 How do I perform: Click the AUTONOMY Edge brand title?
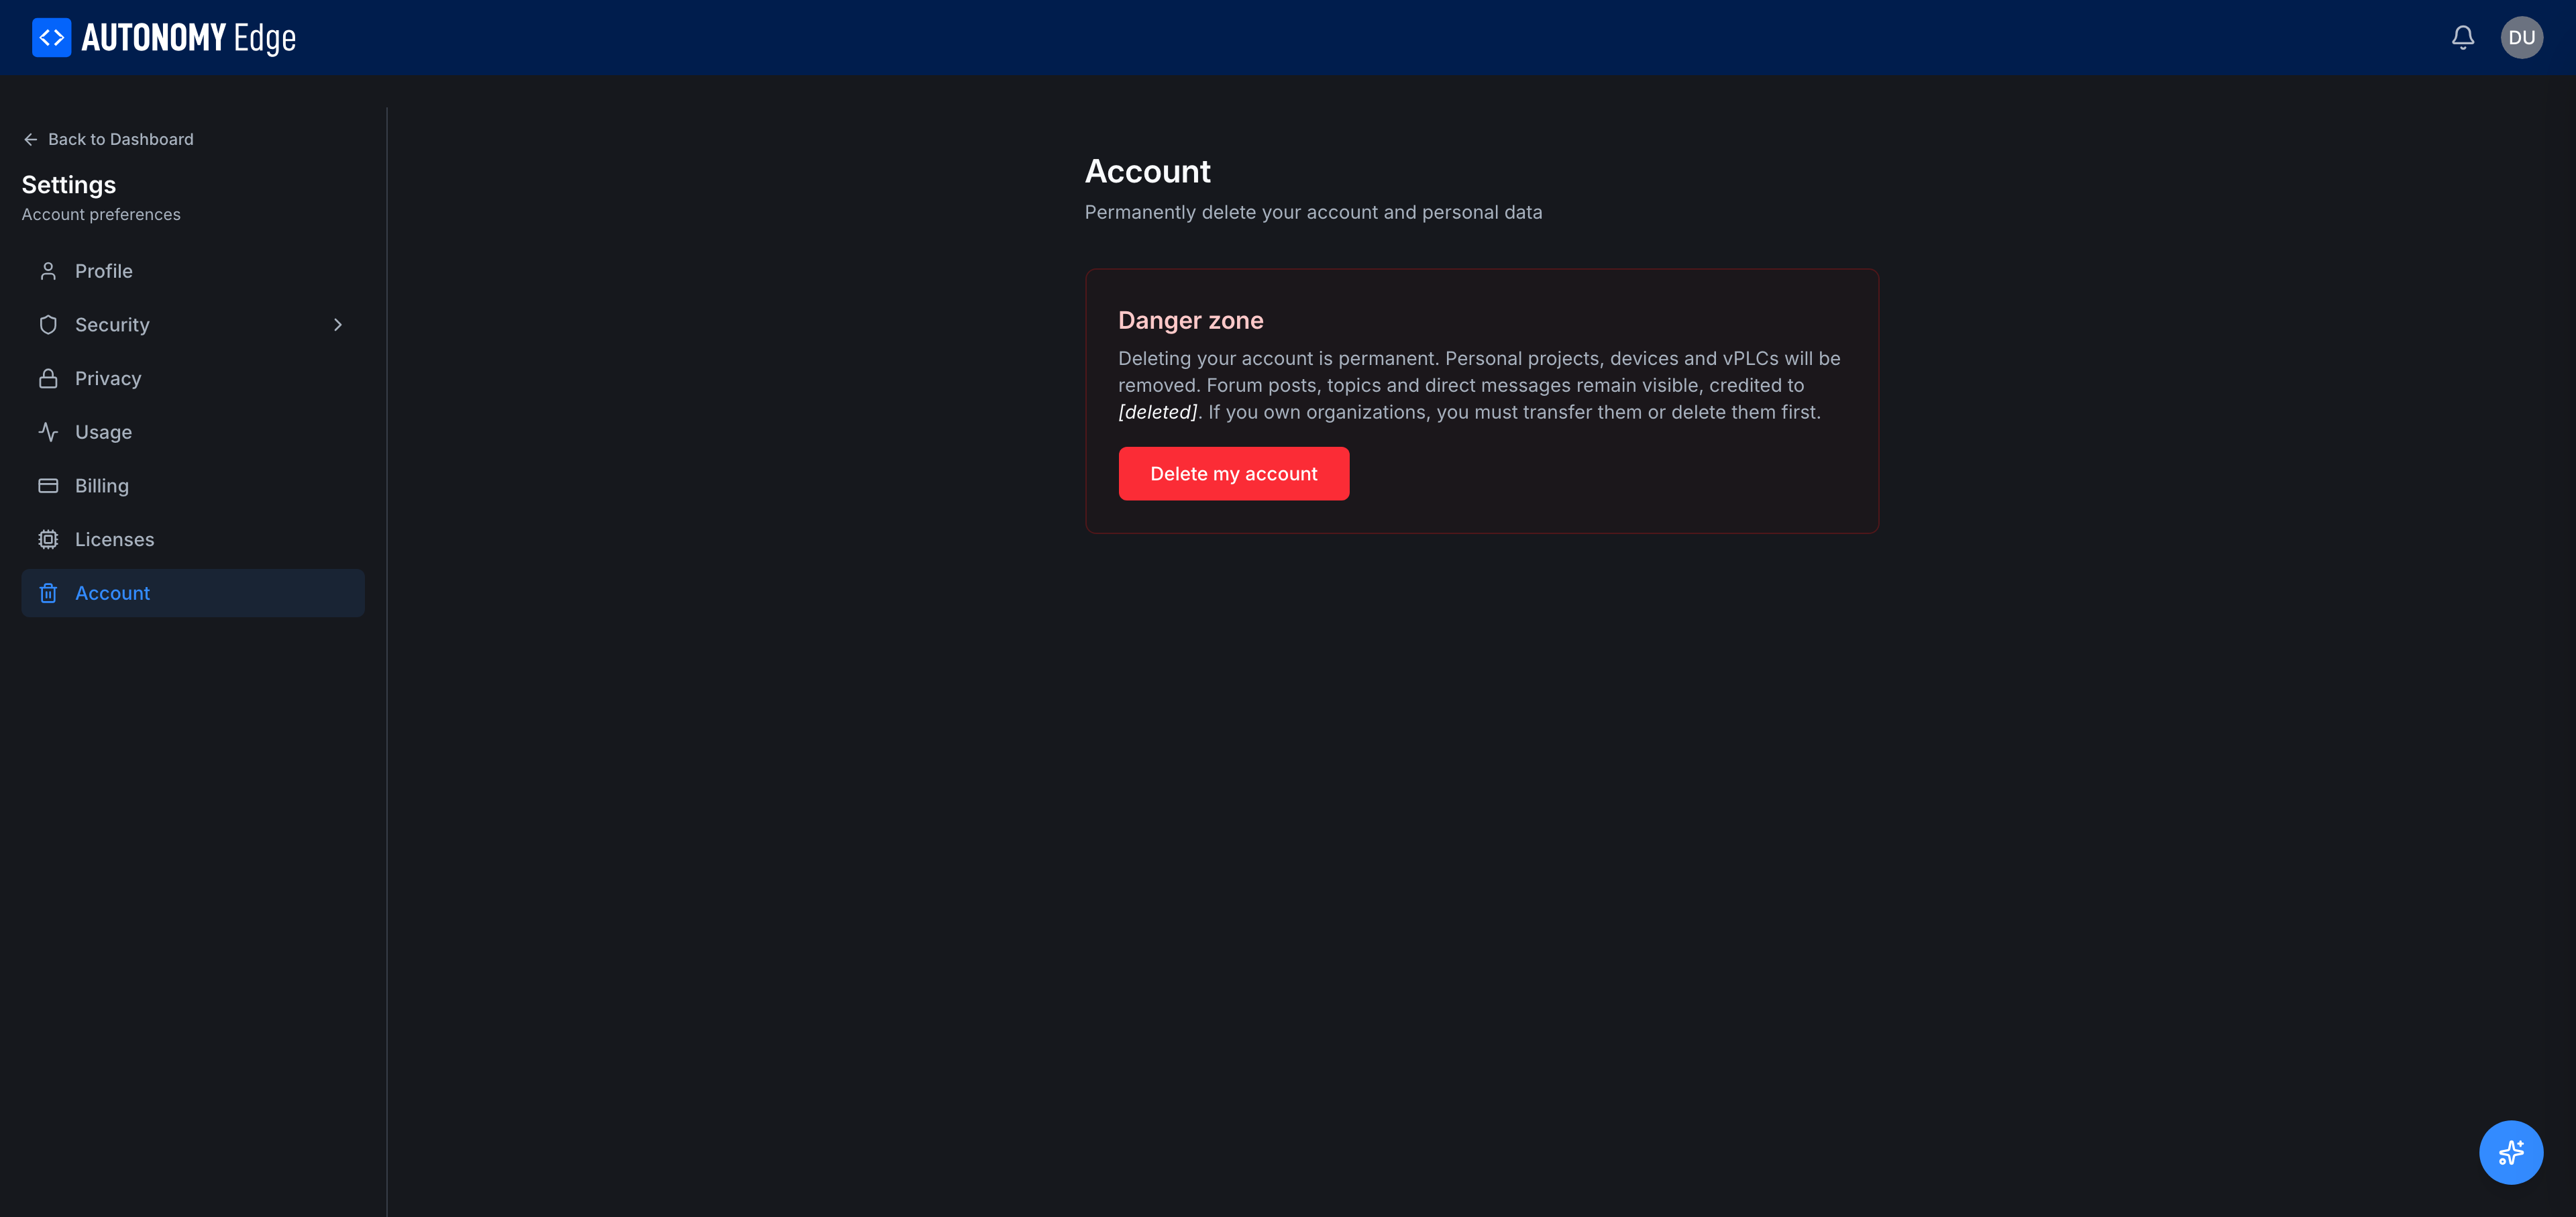point(189,38)
